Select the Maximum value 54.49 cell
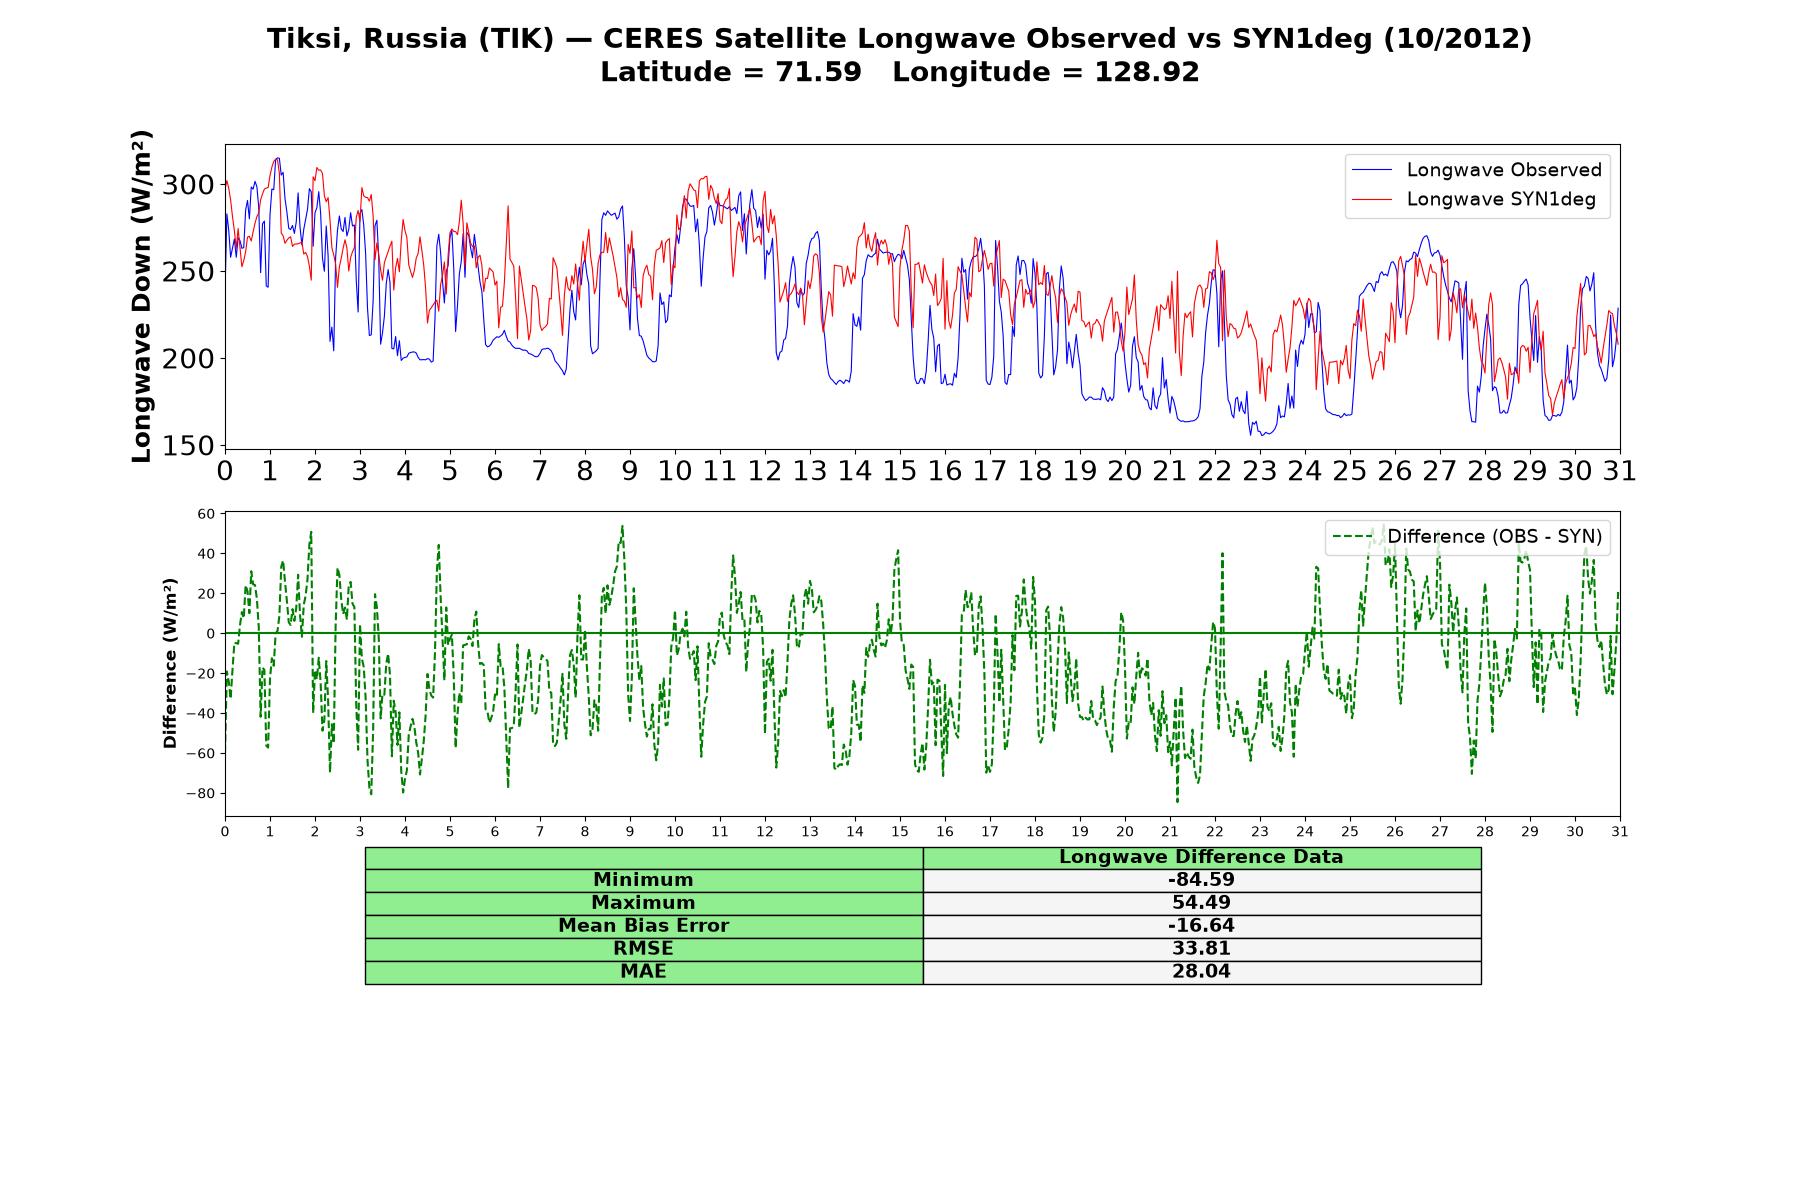Viewport: 1800px width, 1200px height. click(1201, 903)
